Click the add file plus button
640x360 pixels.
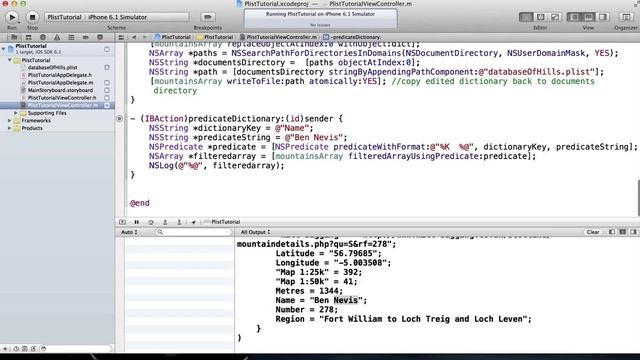pos(5,349)
